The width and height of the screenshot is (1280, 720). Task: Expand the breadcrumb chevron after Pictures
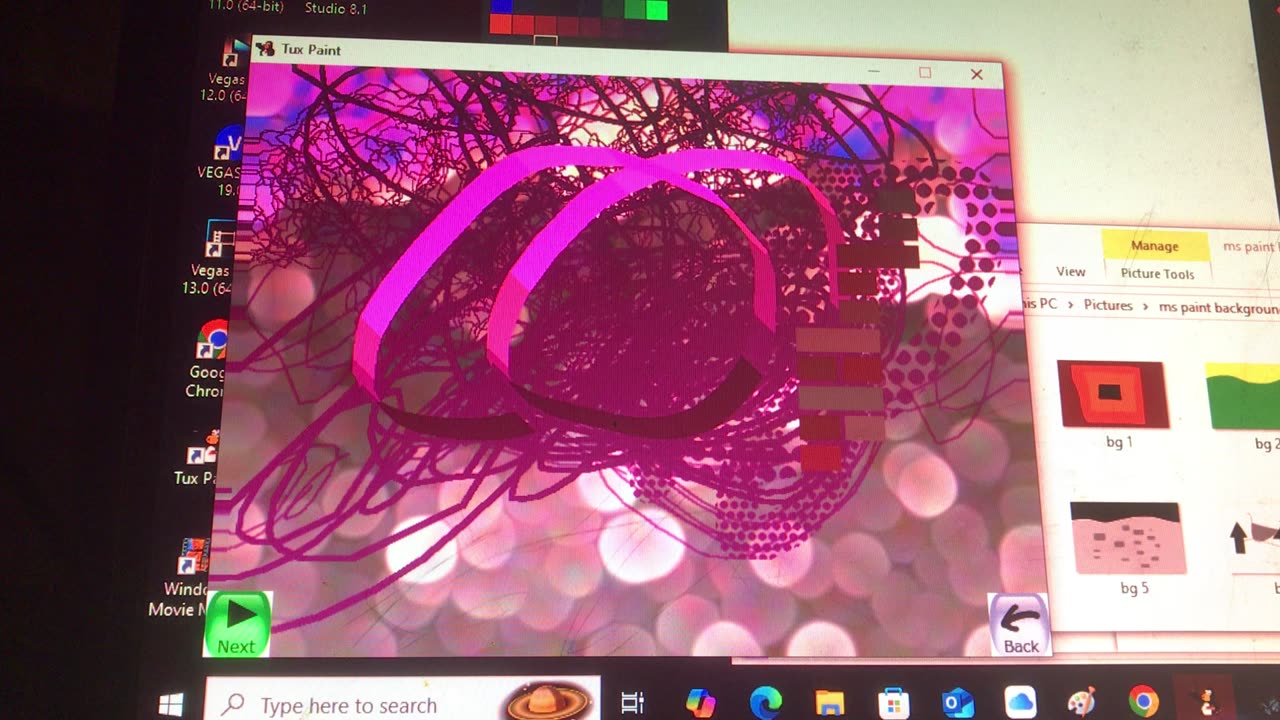pos(1146,307)
